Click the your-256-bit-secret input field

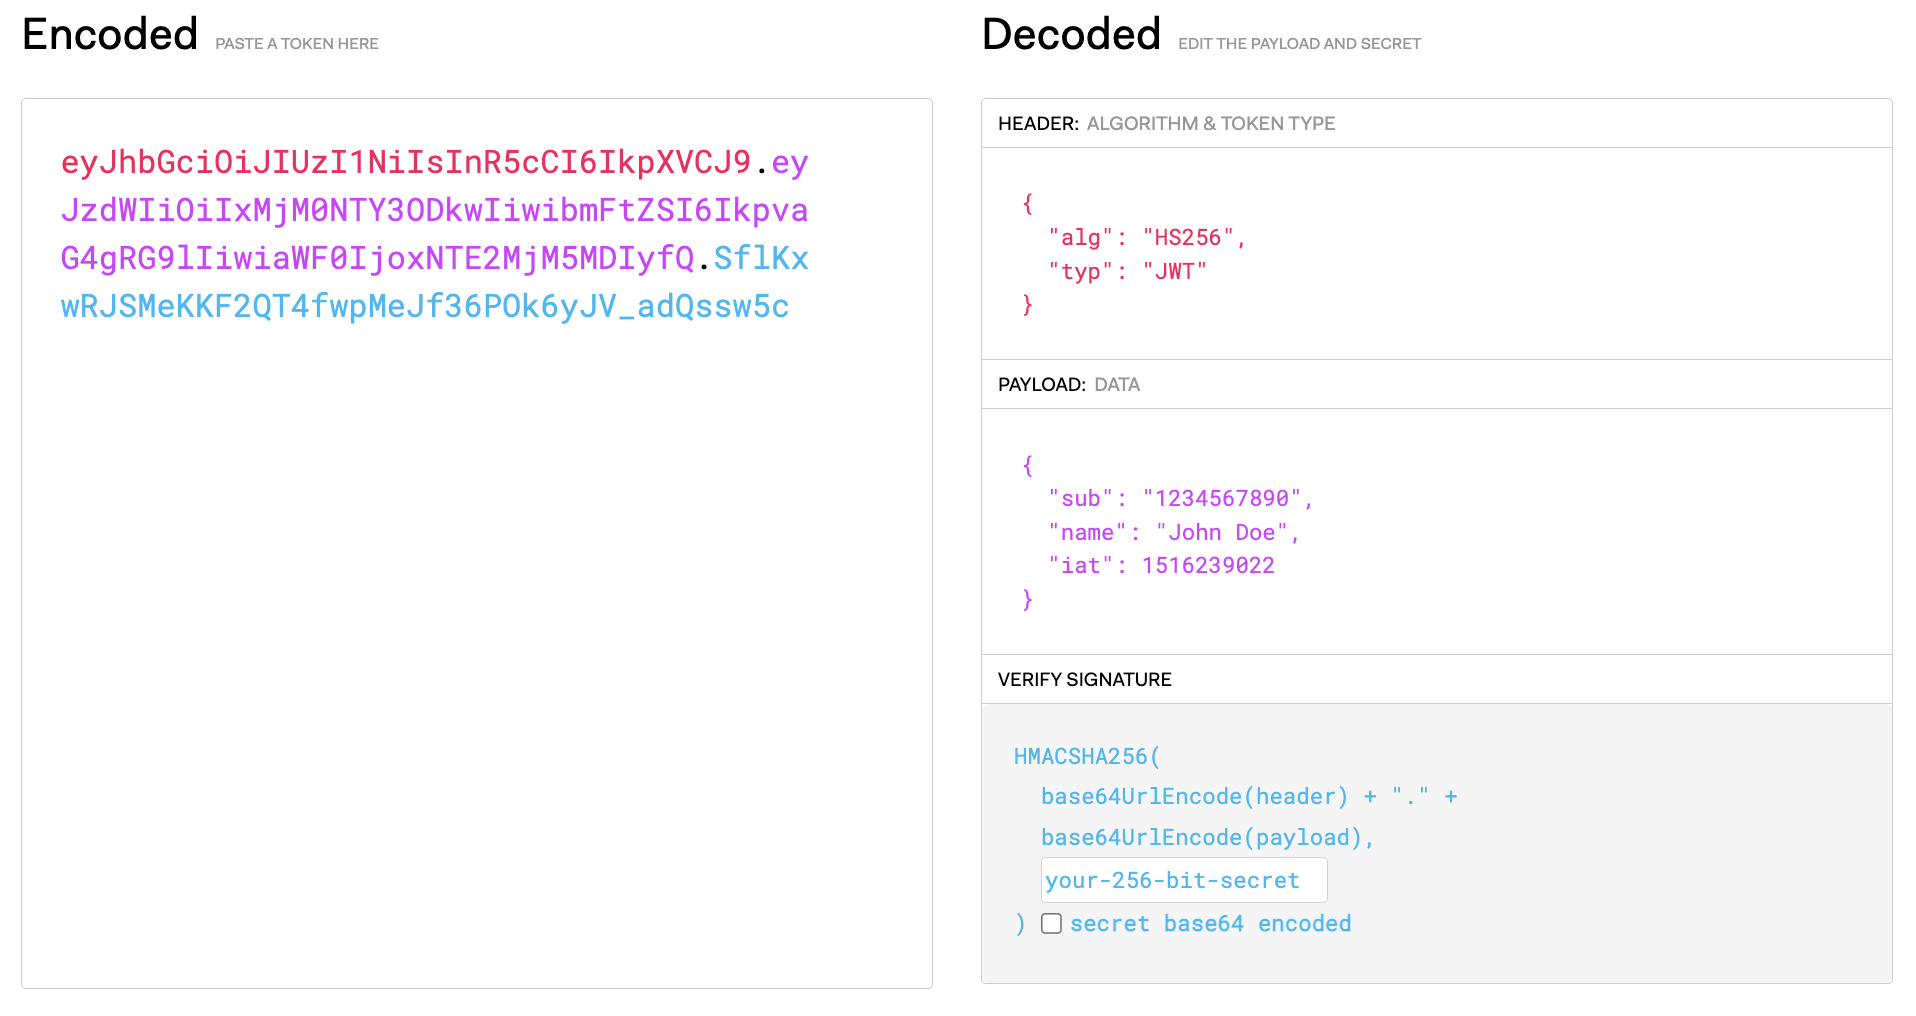(x=1184, y=880)
